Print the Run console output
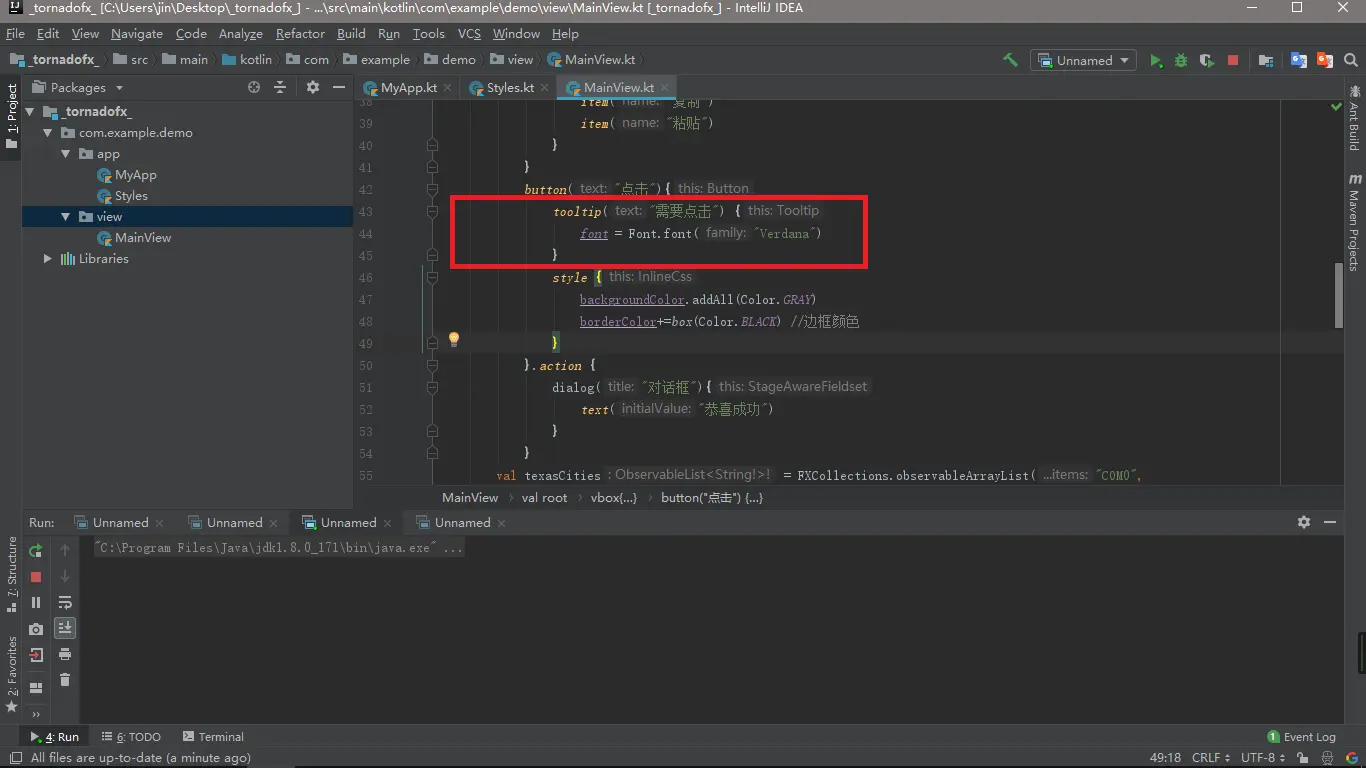1366x768 pixels. [x=65, y=654]
